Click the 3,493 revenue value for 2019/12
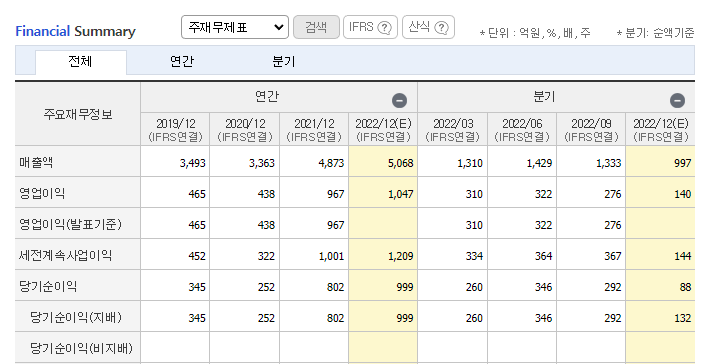 (193, 163)
